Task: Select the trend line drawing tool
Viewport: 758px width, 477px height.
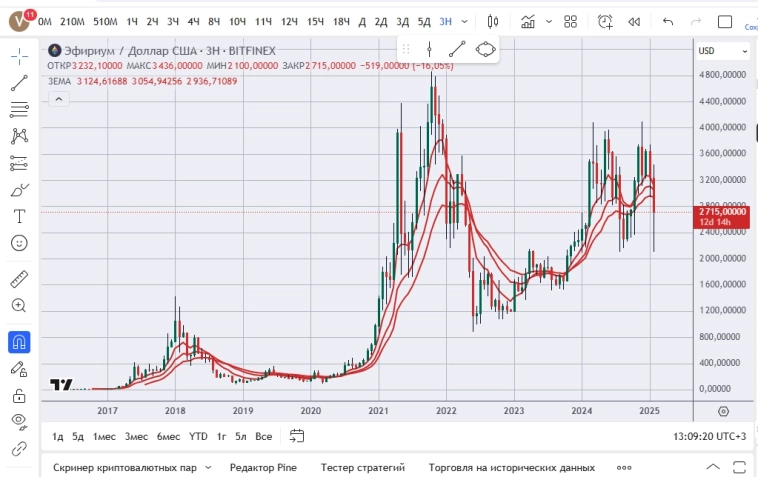Action: pos(19,83)
